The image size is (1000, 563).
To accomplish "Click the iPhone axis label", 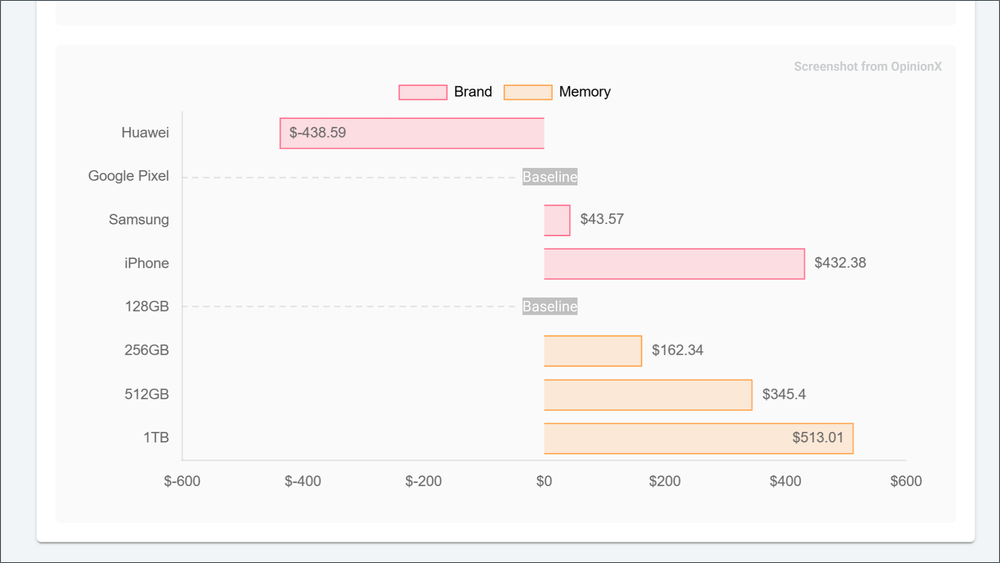I will pos(147,263).
